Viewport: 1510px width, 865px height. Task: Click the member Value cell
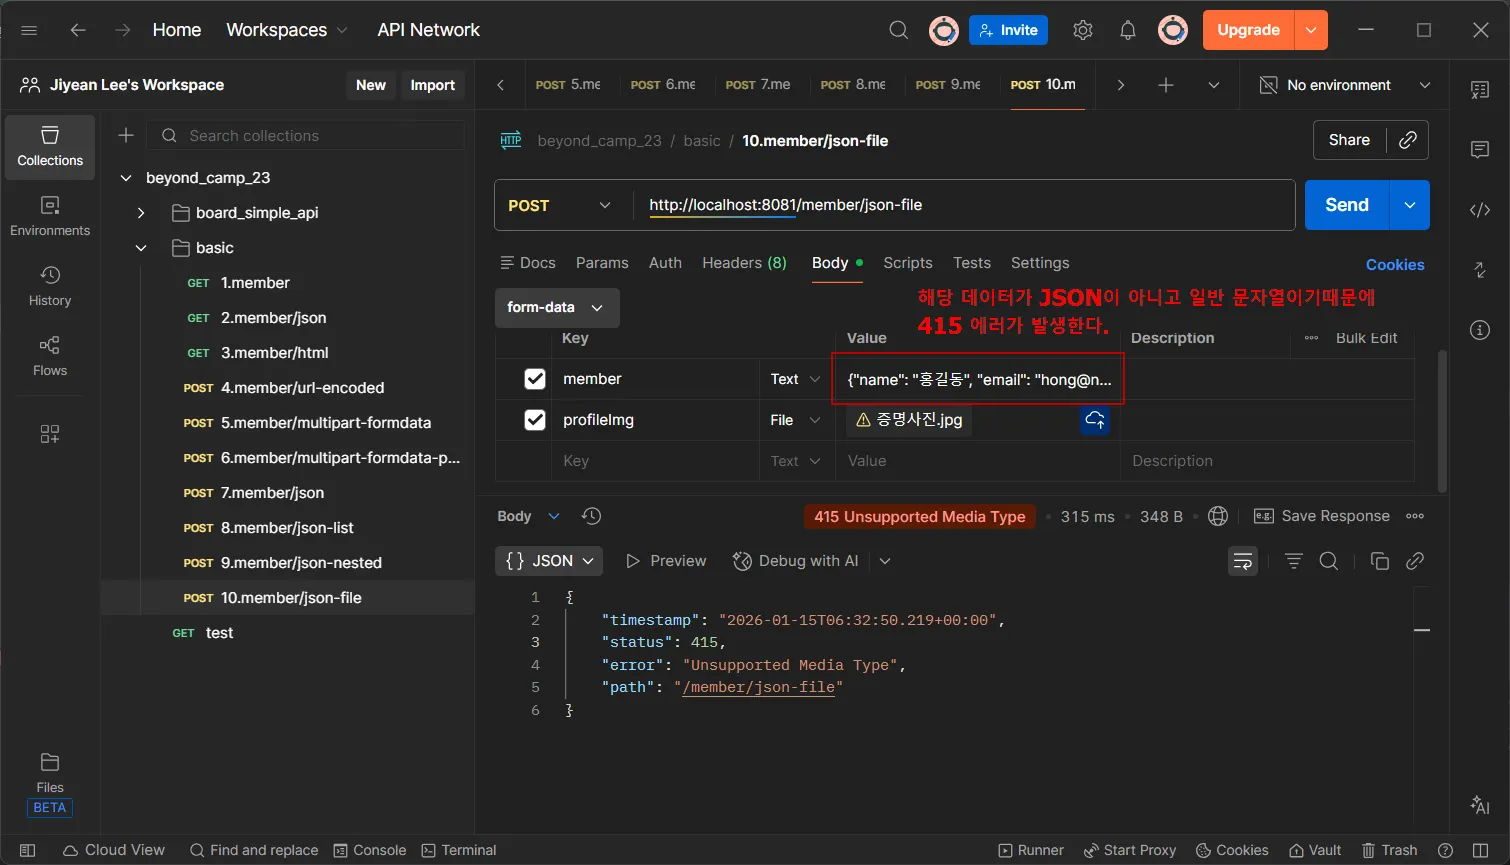pyautogui.click(x=978, y=379)
